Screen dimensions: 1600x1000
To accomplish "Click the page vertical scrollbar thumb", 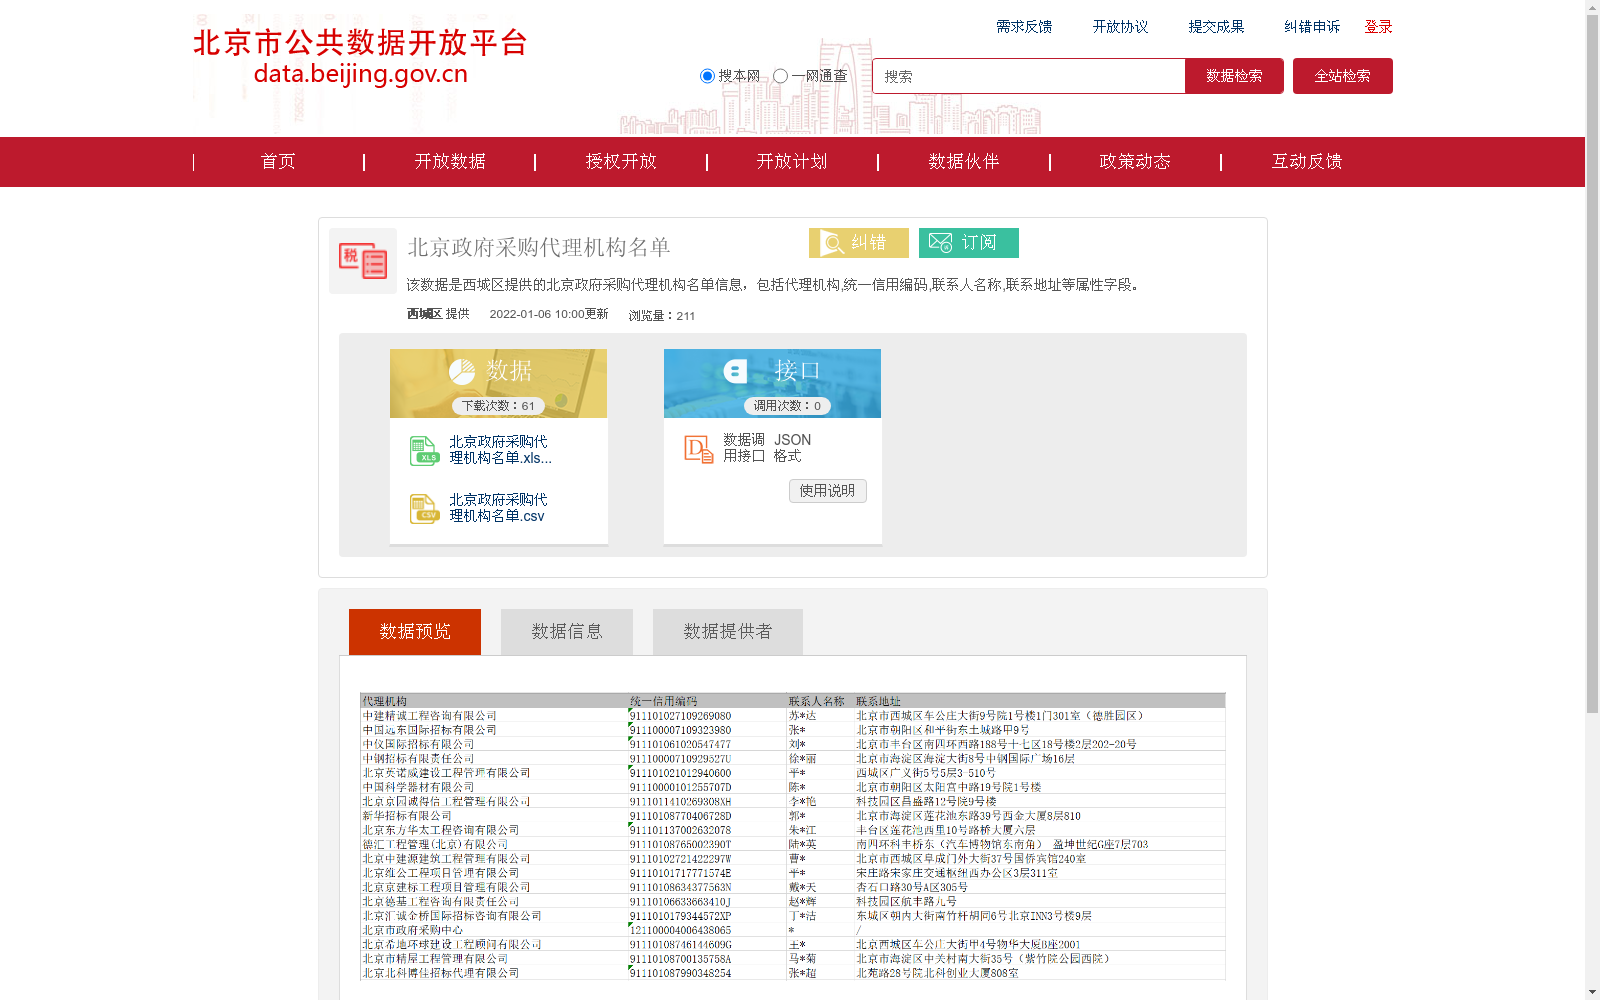I will point(1592,364).
